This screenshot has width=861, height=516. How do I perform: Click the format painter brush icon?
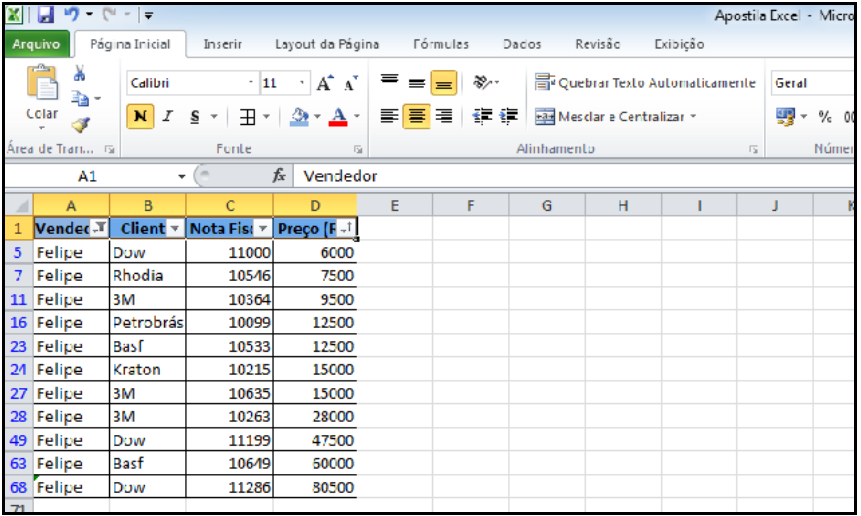coord(80,122)
